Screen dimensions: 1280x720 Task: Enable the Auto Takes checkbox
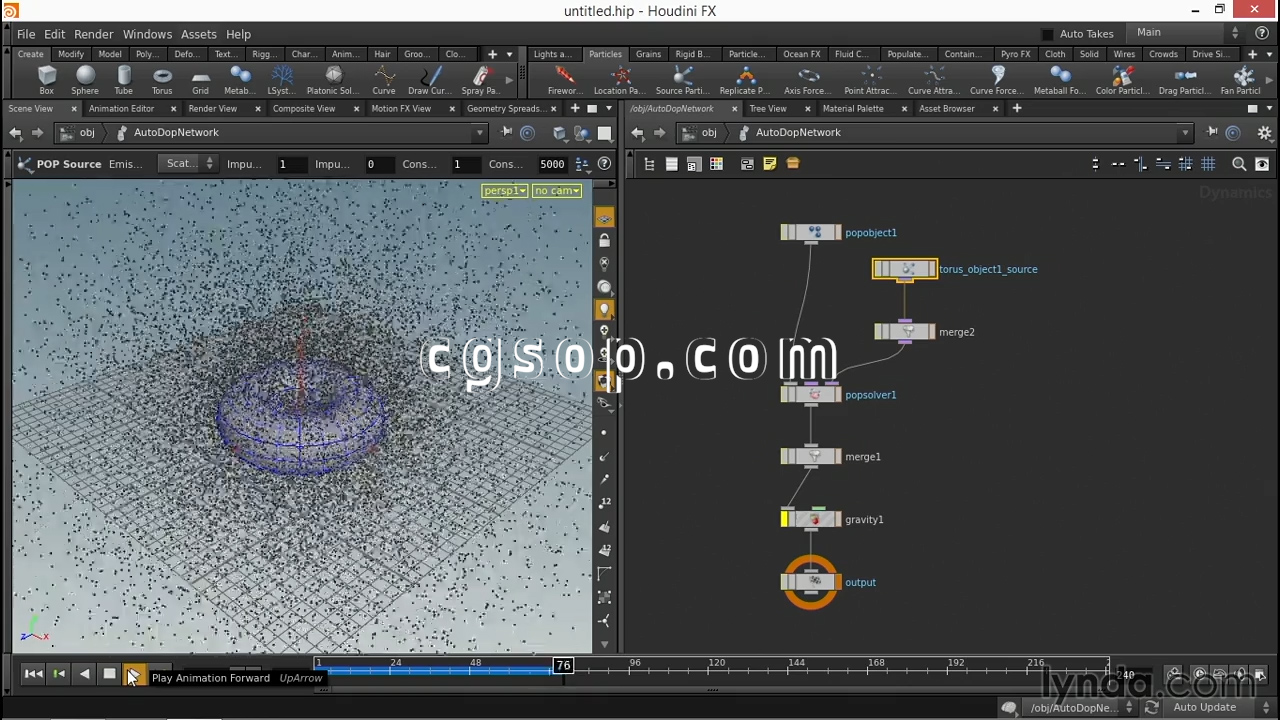click(1047, 34)
